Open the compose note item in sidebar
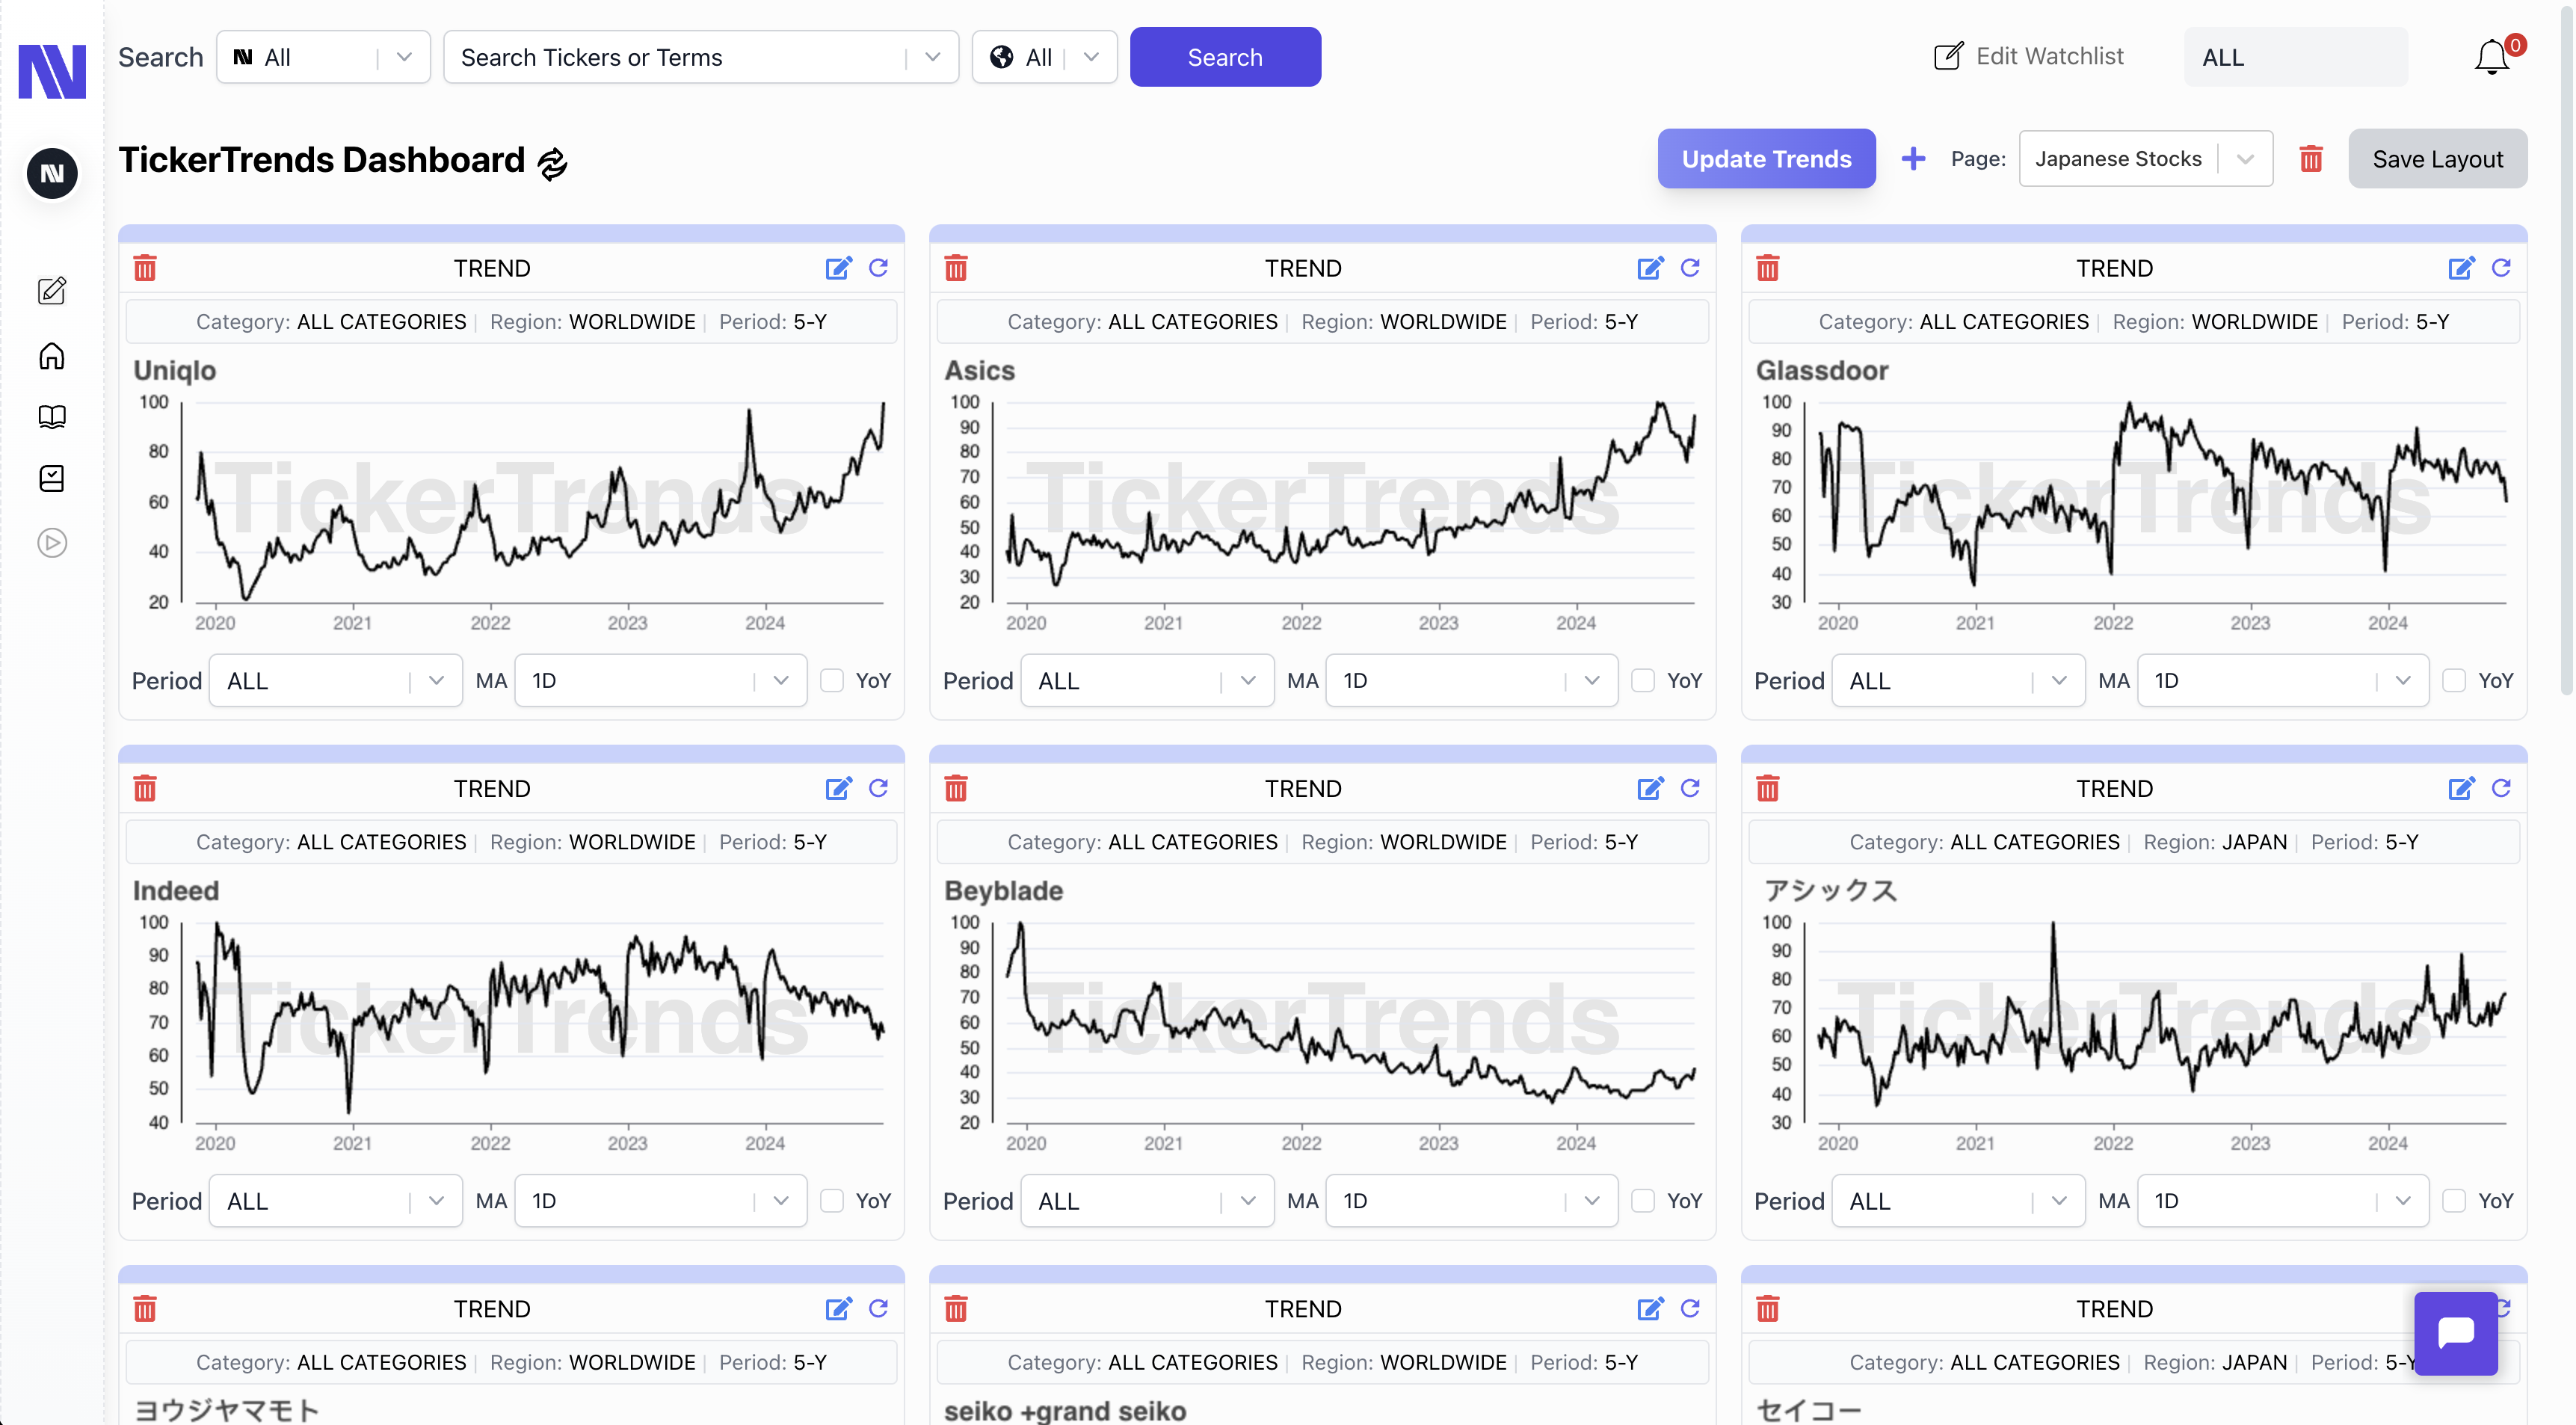The image size is (2576, 1425). point(52,291)
